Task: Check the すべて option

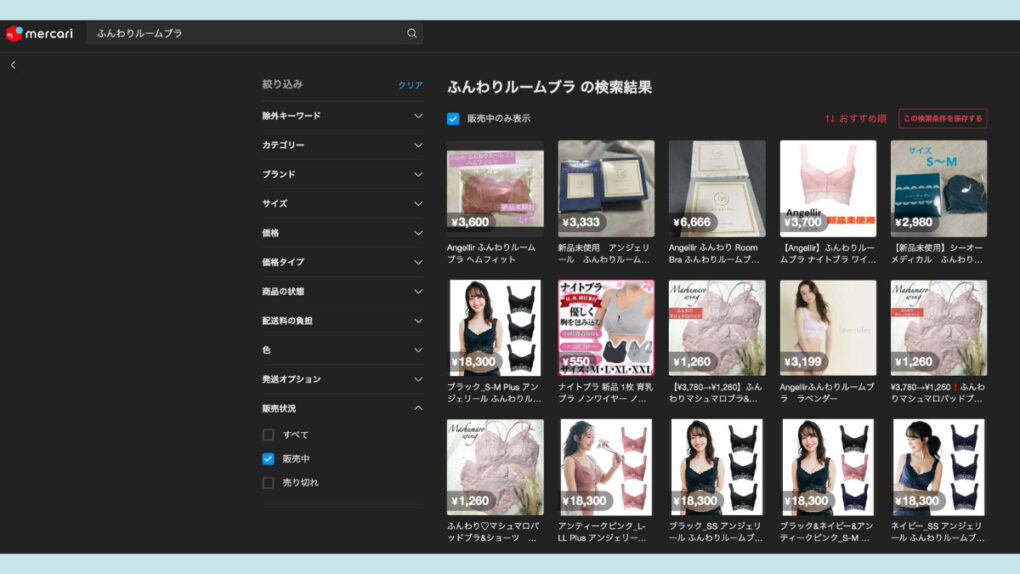Action: 268,435
